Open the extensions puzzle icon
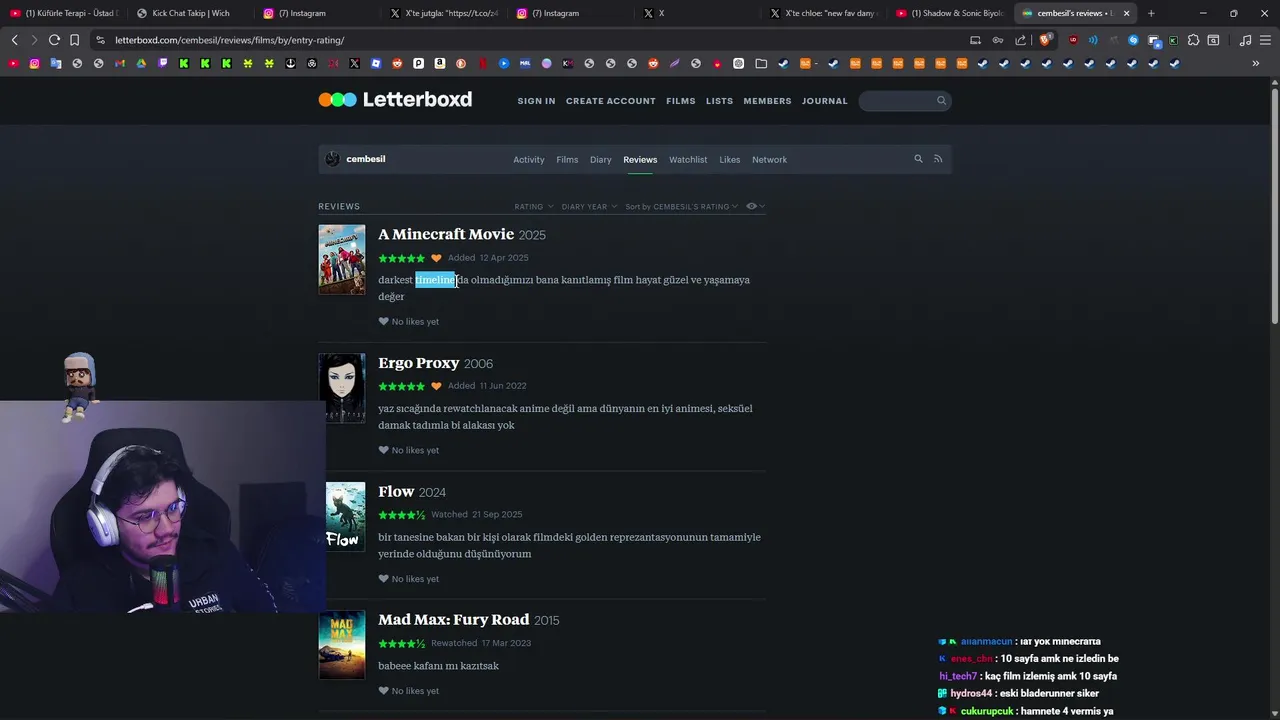 pyautogui.click(x=1193, y=40)
